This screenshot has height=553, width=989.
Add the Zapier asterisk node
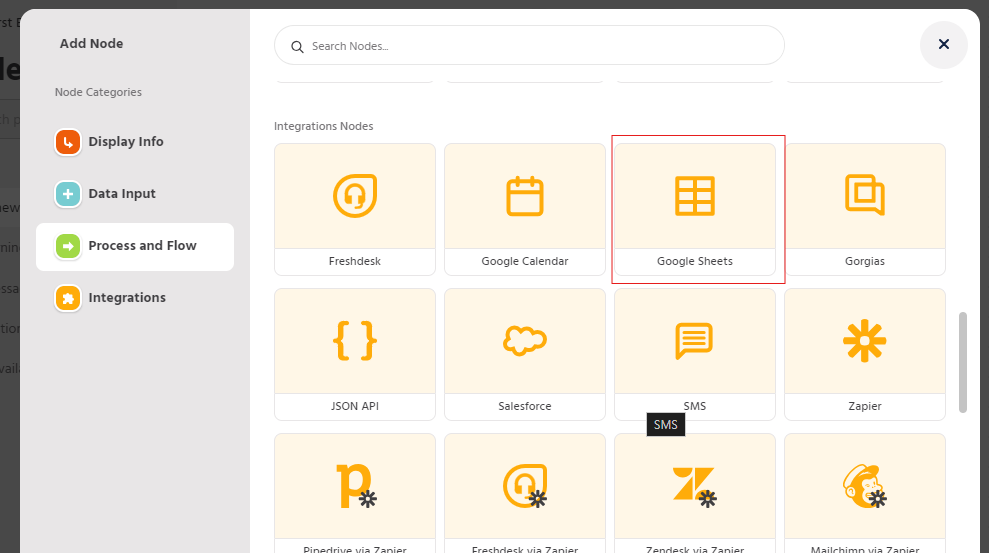(864, 341)
